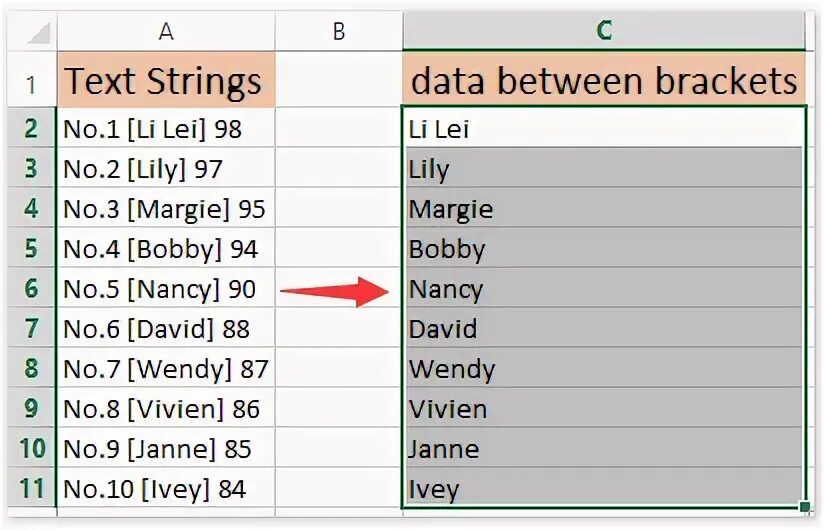This screenshot has width=824, height=530.
Task: Select the 'Wendy' result cell
Action: coord(604,369)
